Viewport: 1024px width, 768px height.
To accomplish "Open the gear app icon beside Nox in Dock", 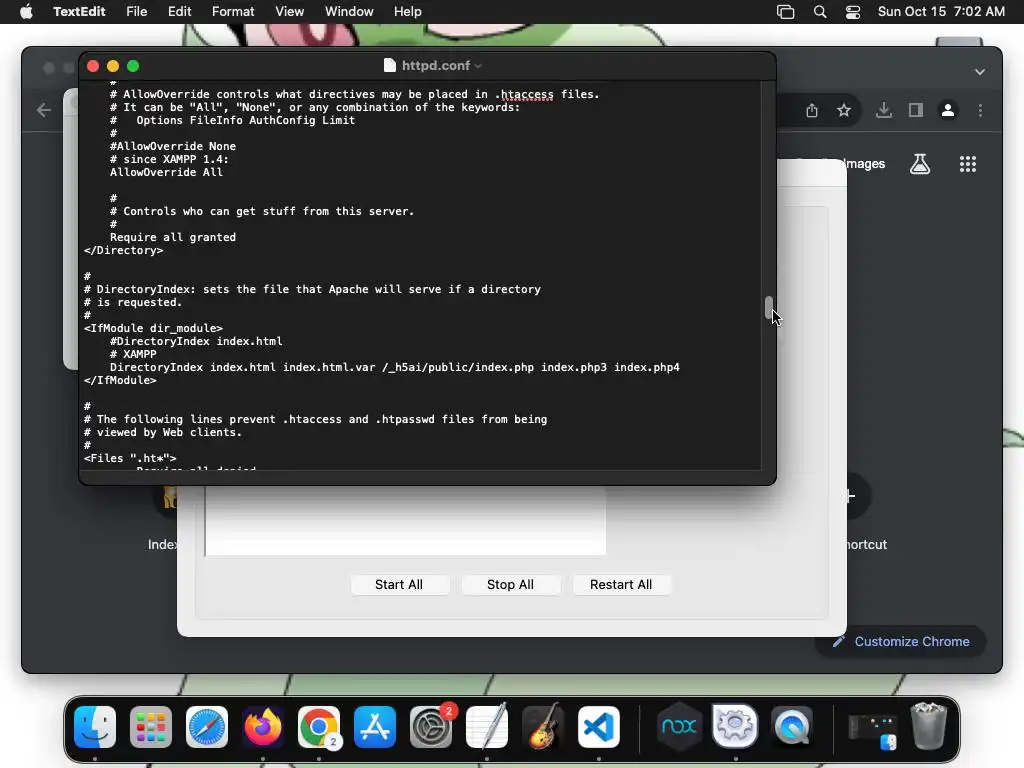I will (x=735, y=726).
